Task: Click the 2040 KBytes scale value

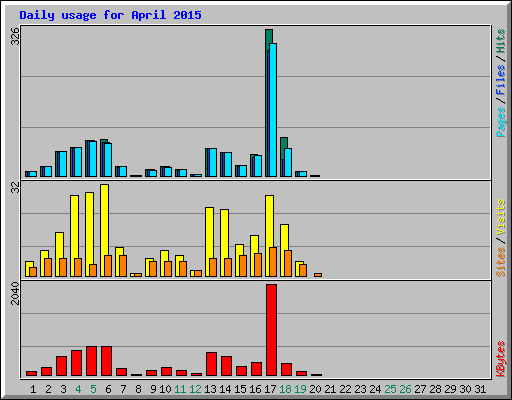Action: [15, 293]
